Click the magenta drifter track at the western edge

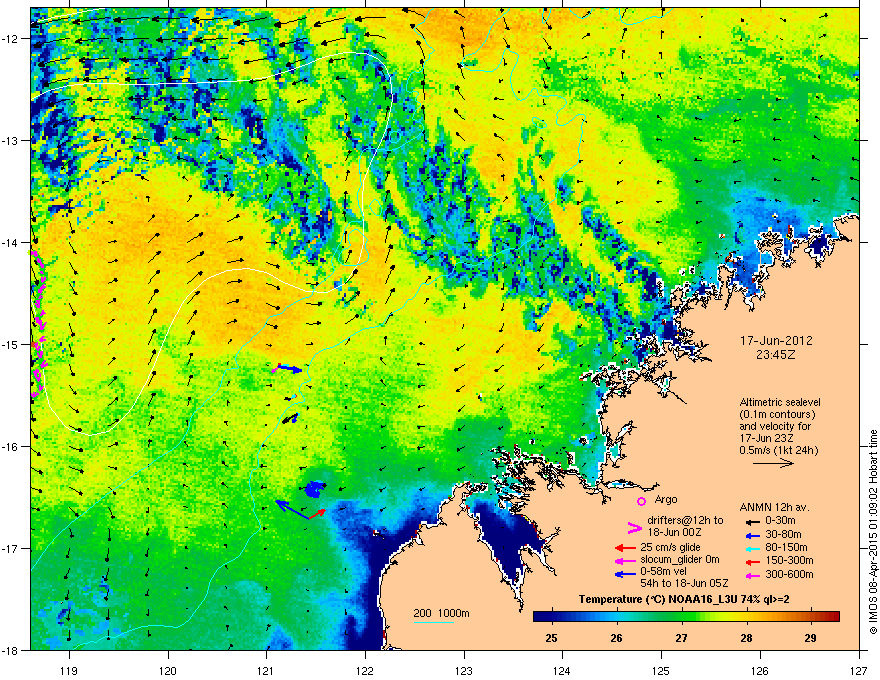coord(38,324)
